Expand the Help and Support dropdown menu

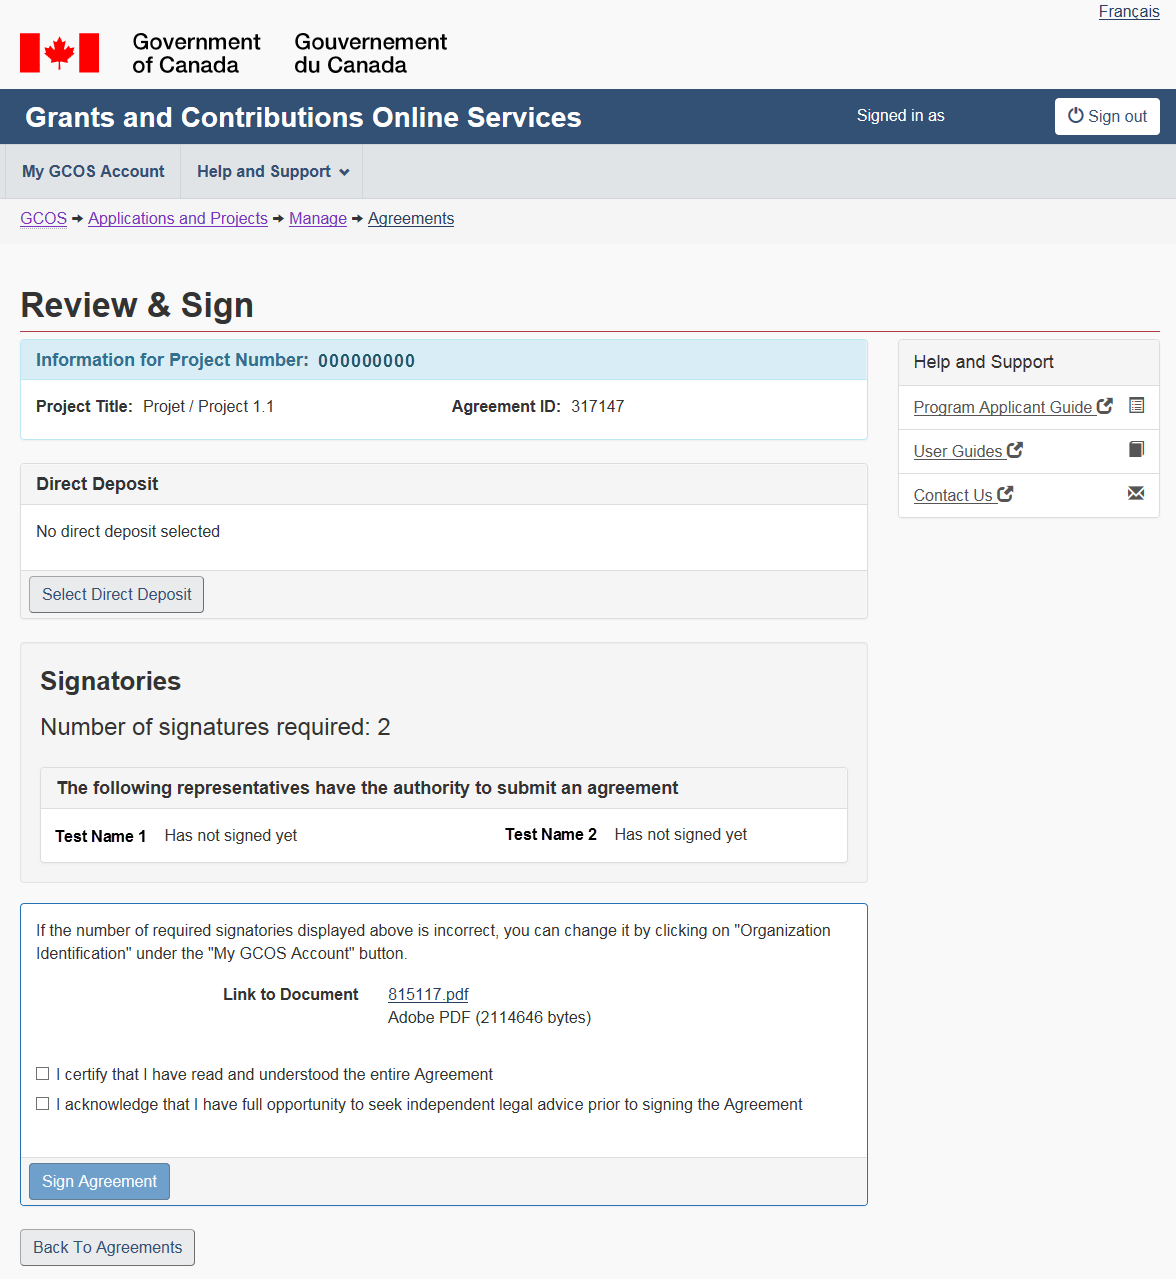click(x=272, y=172)
